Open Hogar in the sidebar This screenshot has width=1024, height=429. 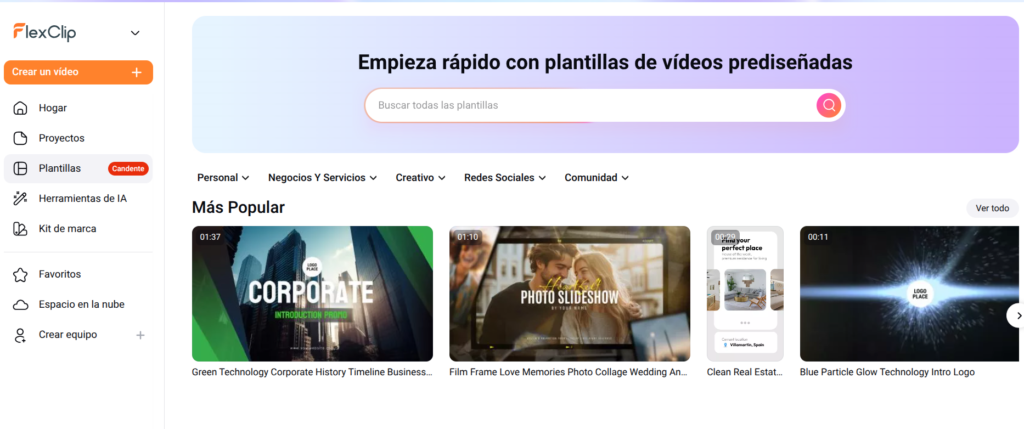point(78,108)
